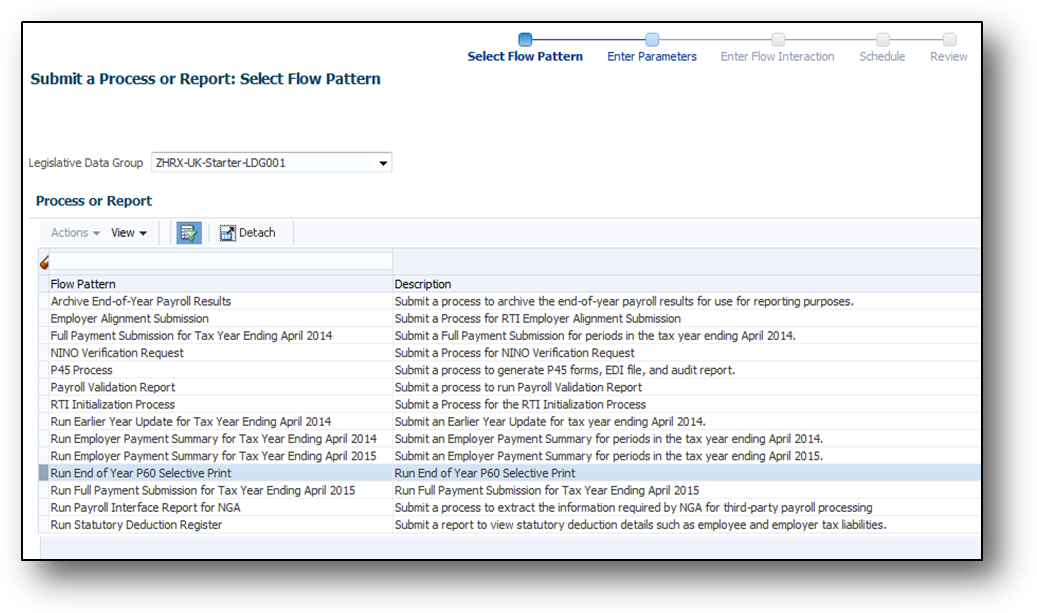Go to the Review step
1037x613 pixels.
pos(949,57)
